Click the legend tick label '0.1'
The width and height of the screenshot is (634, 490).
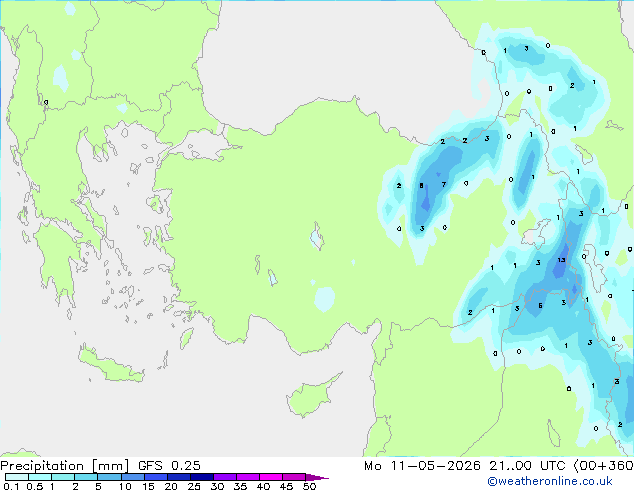(11, 486)
